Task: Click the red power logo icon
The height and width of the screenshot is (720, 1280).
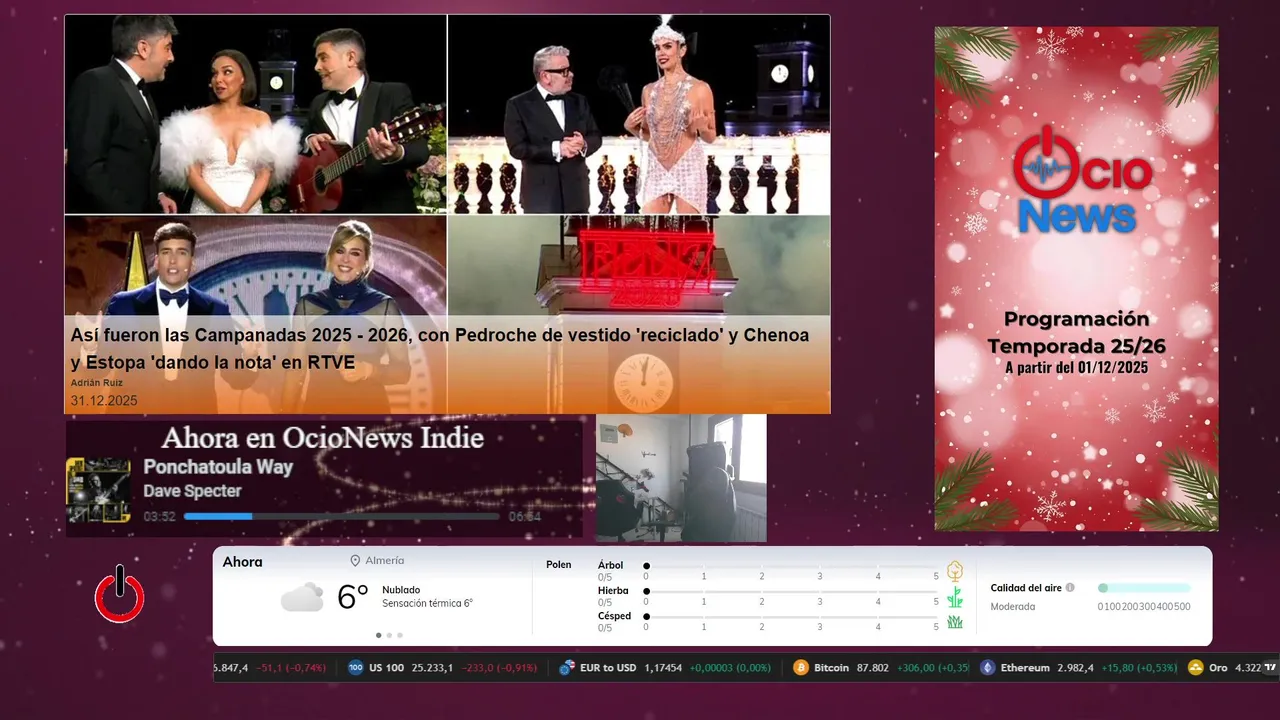Action: pyautogui.click(x=120, y=595)
